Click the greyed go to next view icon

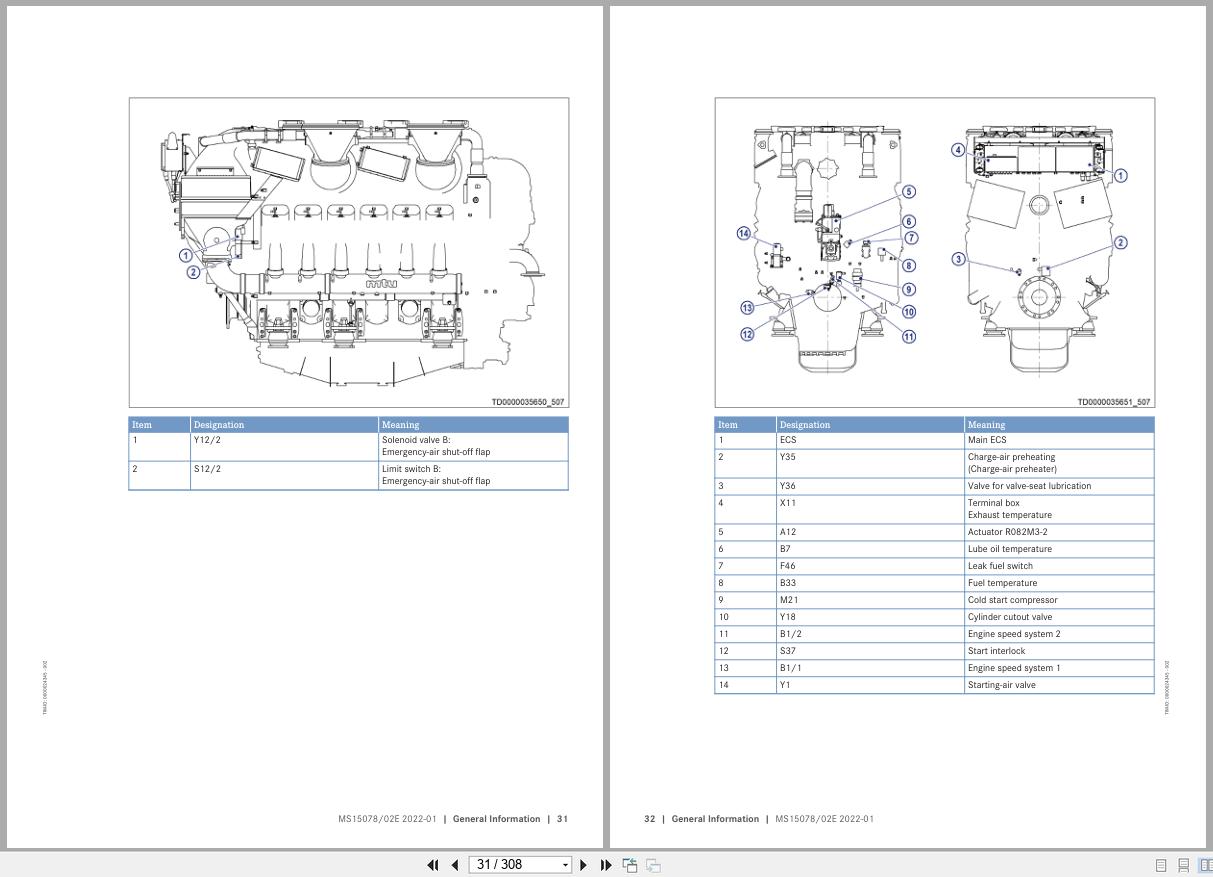click(653, 865)
